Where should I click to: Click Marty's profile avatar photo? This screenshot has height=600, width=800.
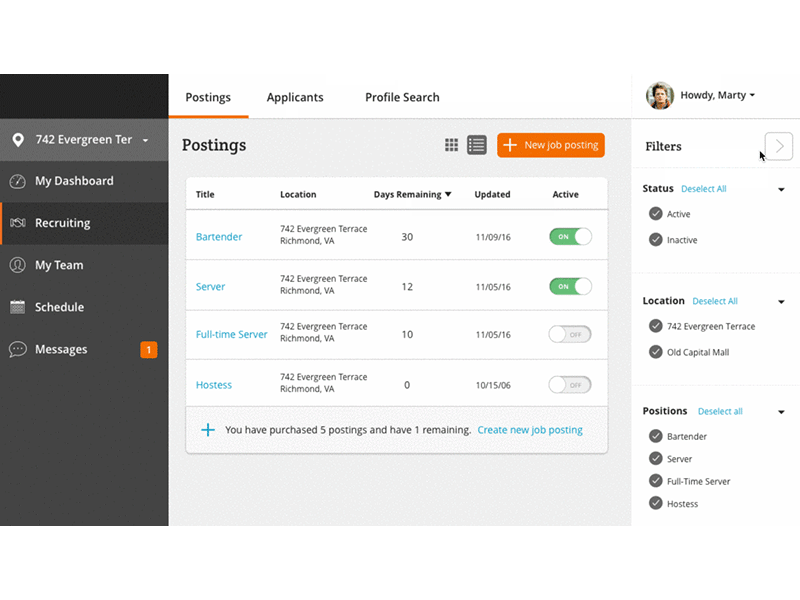(660, 95)
